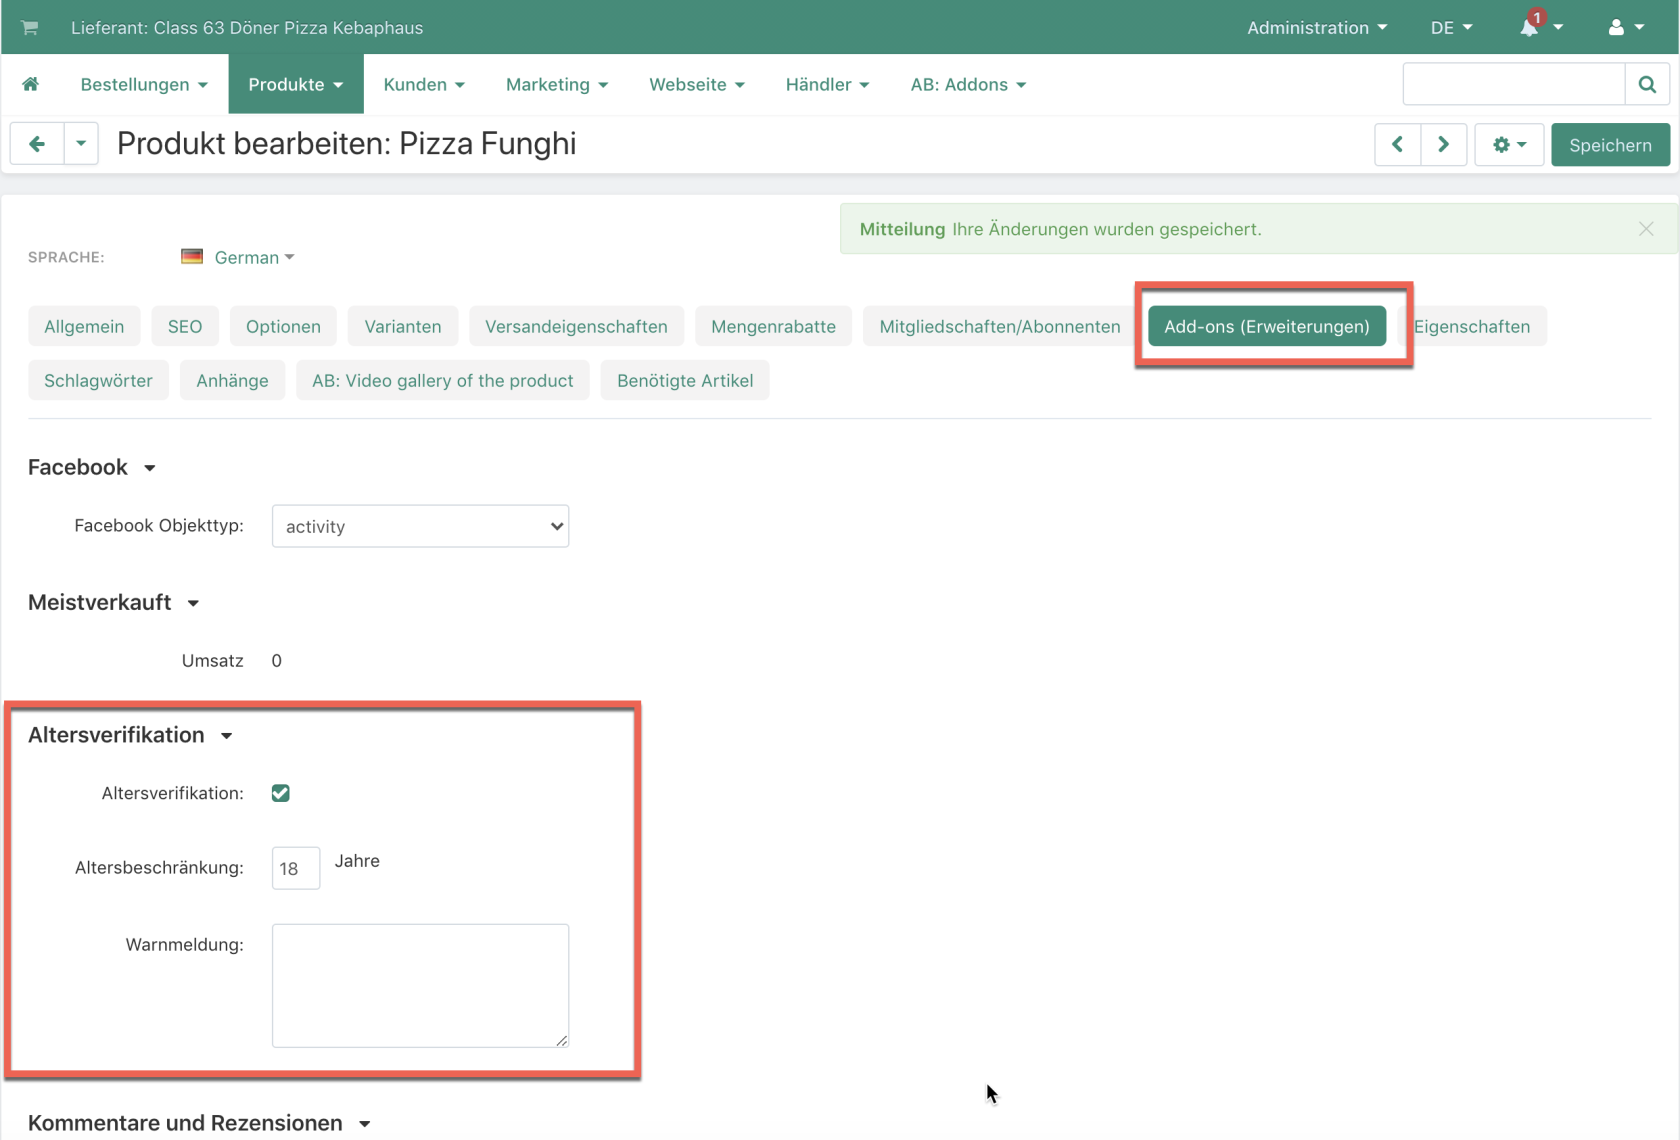This screenshot has width=1680, height=1140.
Task: Switch to the Eigenschaften tab
Action: [x=1472, y=326]
